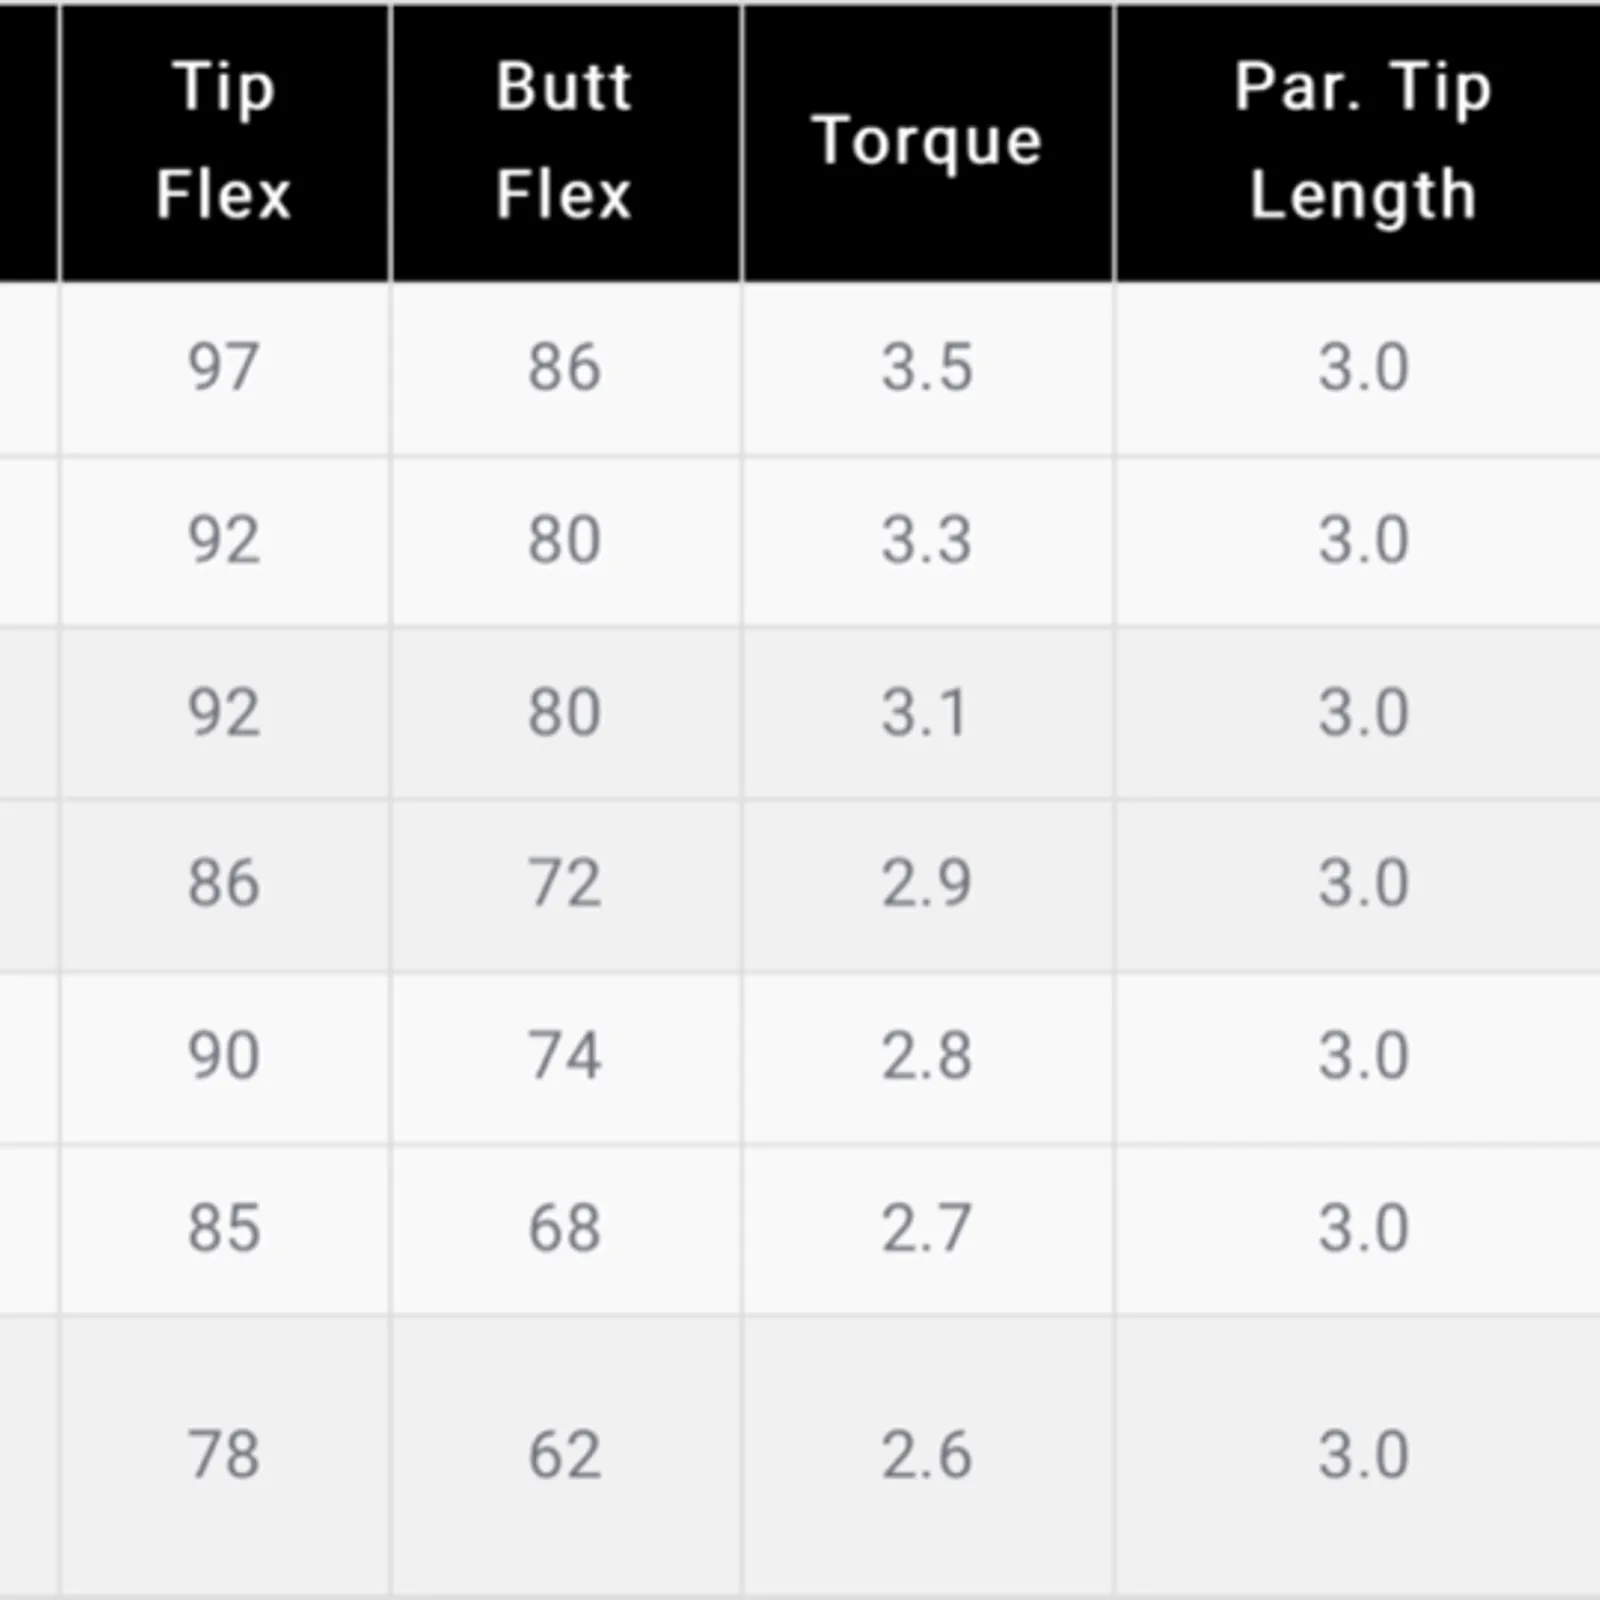Select the Torque column header
This screenshot has height=1600, width=1600.
tap(927, 140)
